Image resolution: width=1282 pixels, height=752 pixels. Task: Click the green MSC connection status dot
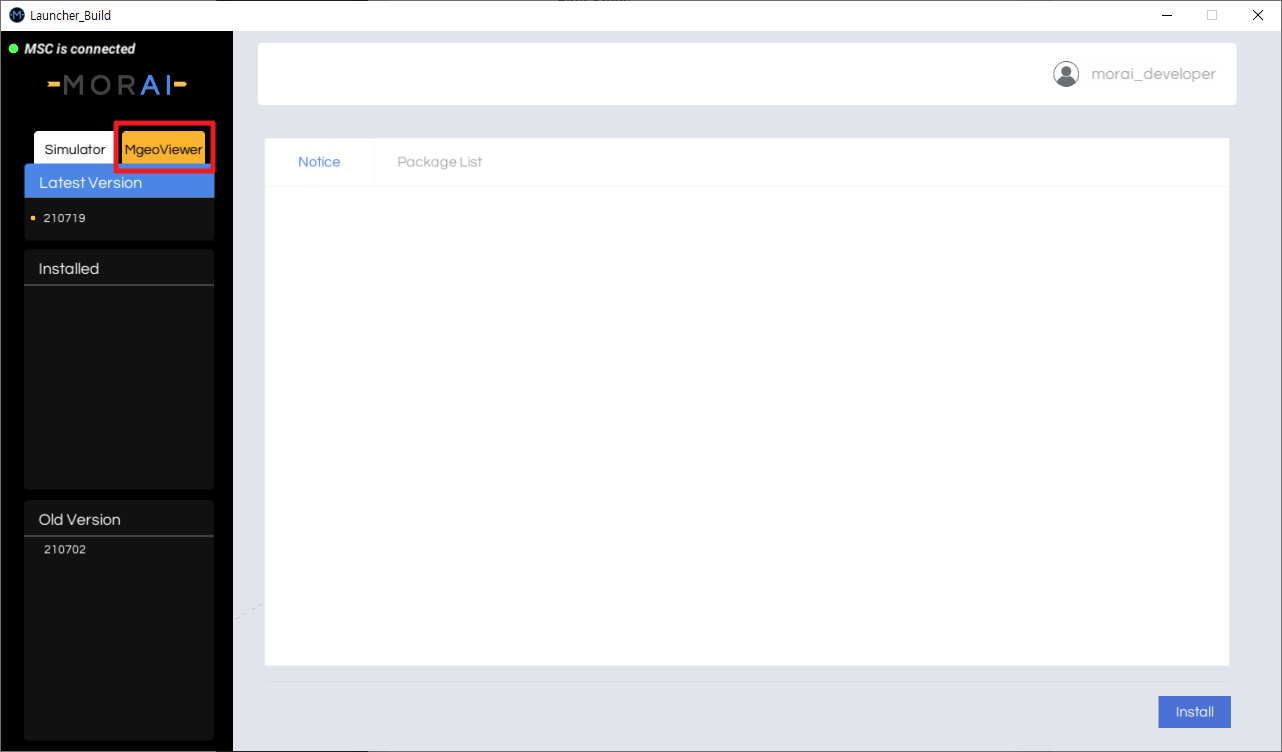pos(14,49)
